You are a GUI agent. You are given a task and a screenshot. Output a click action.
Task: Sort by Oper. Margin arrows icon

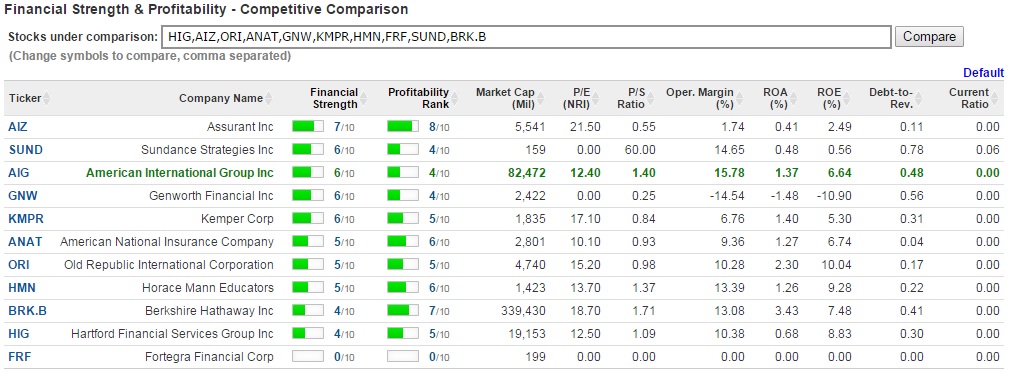coord(739,99)
